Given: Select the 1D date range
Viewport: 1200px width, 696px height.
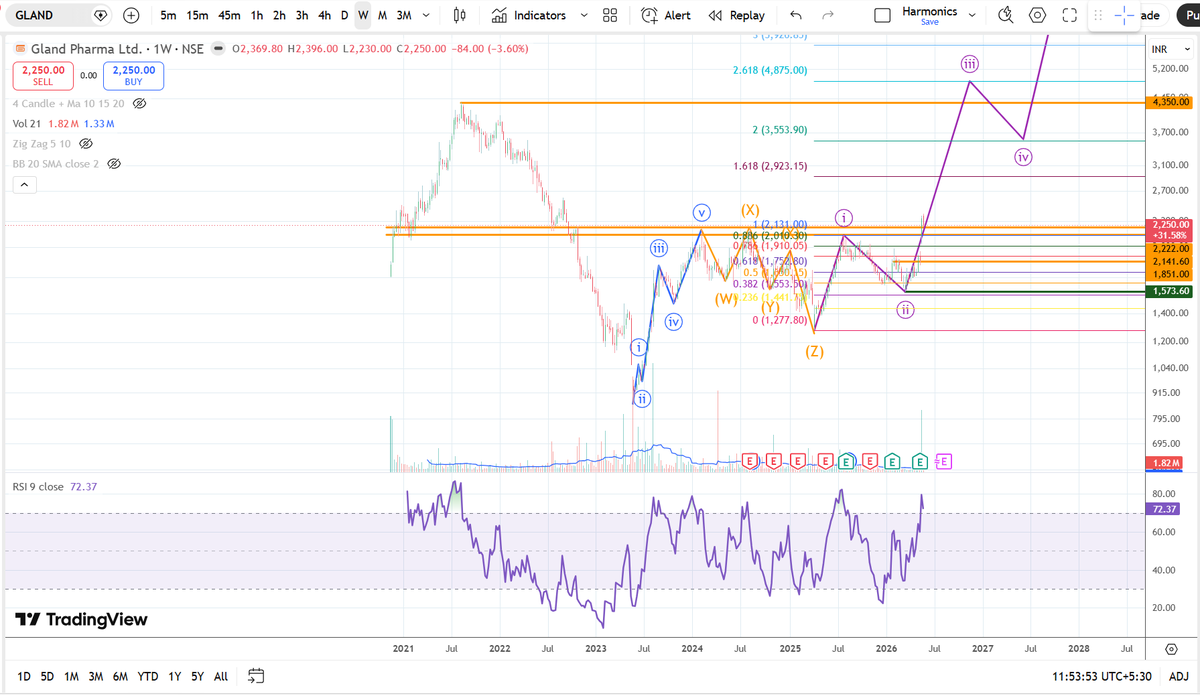Looking at the screenshot, I should (x=24, y=676).
